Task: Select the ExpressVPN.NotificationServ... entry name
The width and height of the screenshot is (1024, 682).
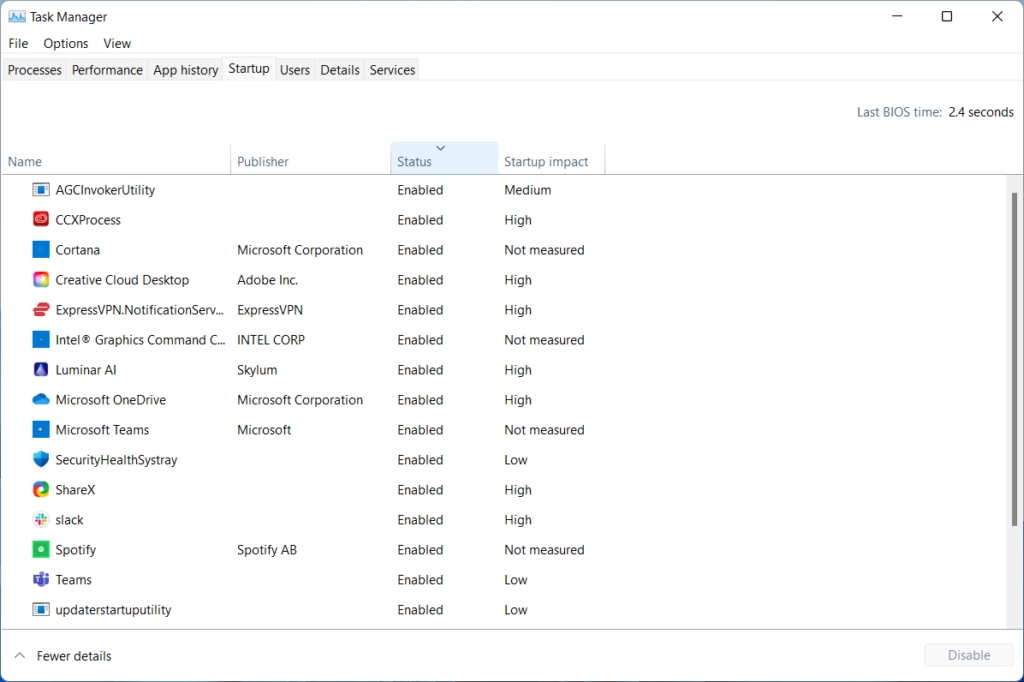Action: (x=140, y=310)
